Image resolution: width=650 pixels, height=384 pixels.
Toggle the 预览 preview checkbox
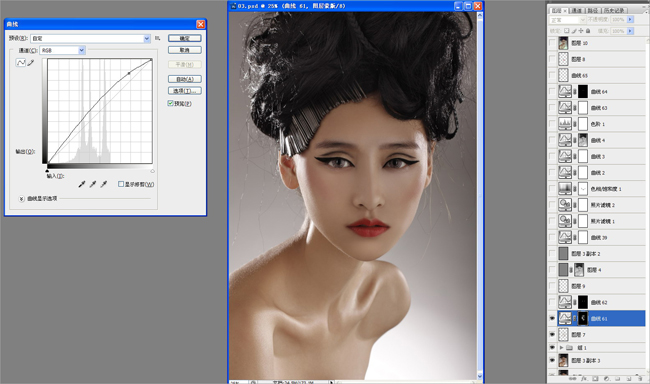170,103
